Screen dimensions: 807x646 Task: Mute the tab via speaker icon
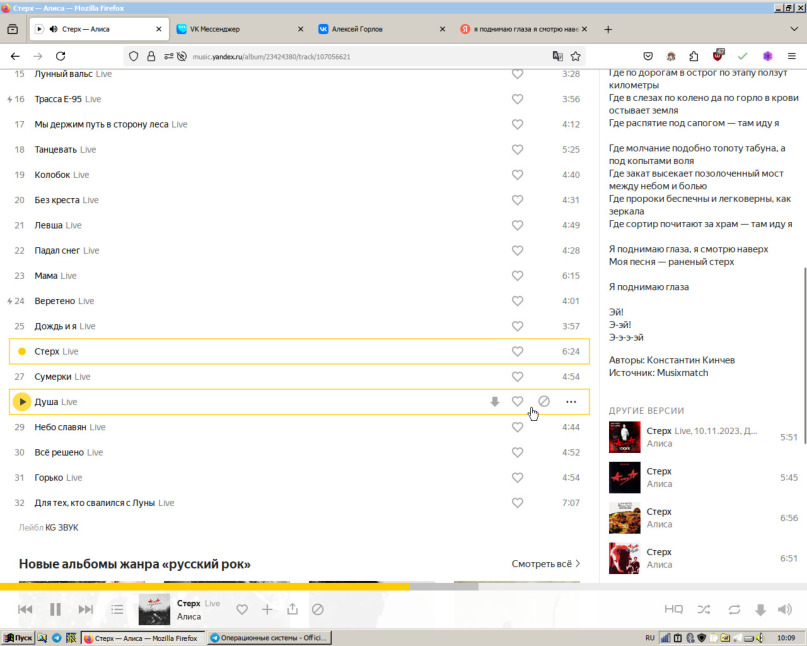coord(53,29)
